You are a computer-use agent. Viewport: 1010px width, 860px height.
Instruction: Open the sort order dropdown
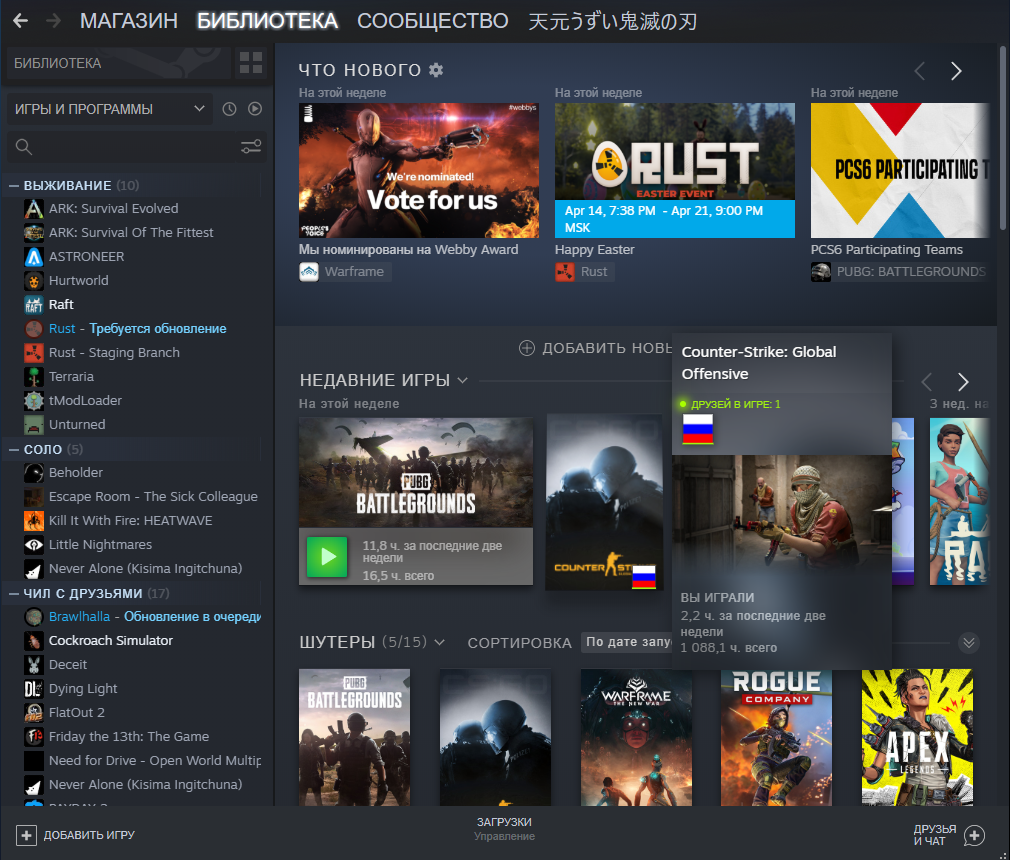(627, 642)
